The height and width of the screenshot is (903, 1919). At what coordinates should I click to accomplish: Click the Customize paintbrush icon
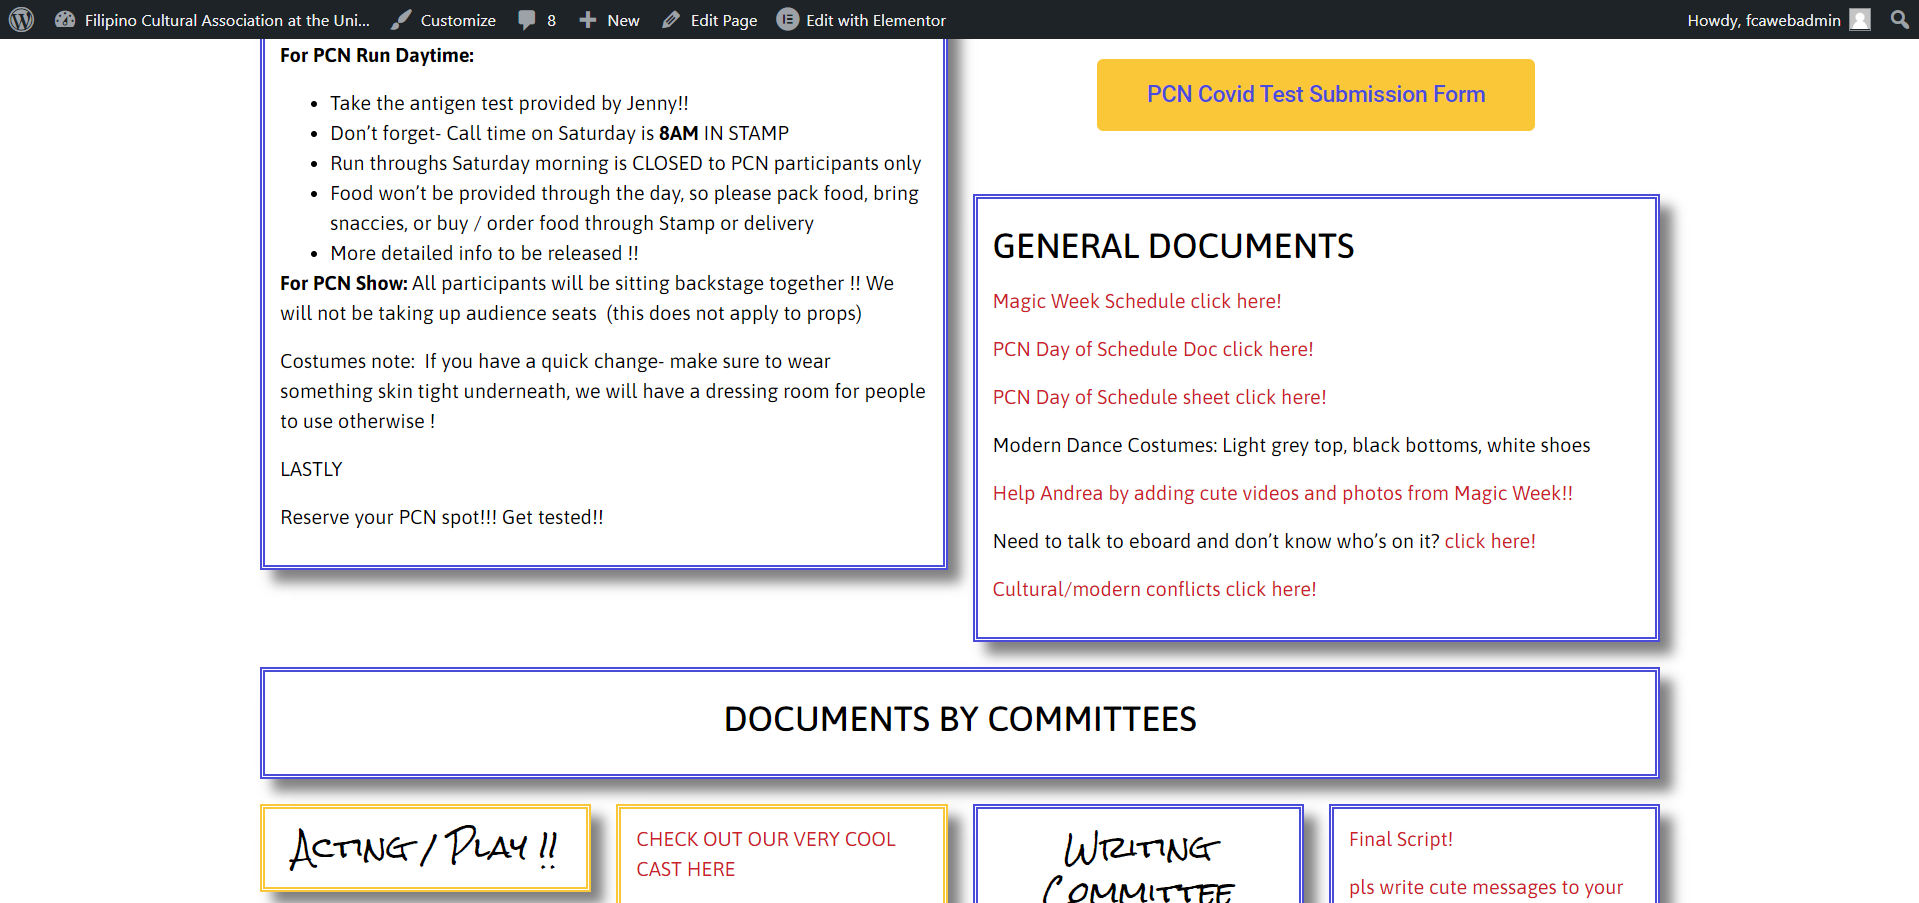tap(401, 20)
